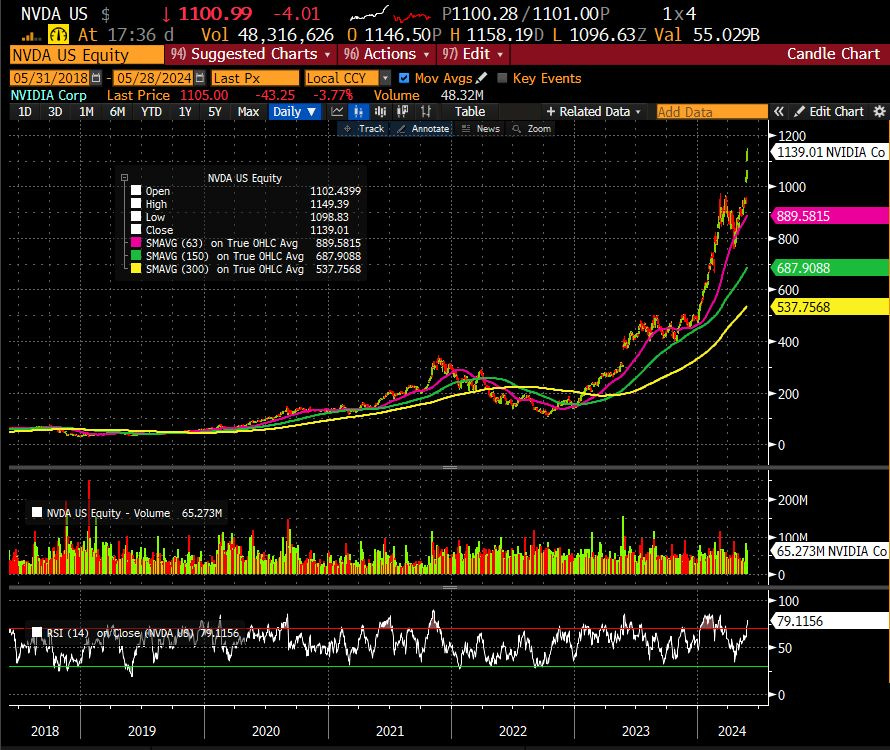Viewport: 890px width, 750px height.
Task: Click the NVIDIA Corp name label
Action: click(49, 95)
